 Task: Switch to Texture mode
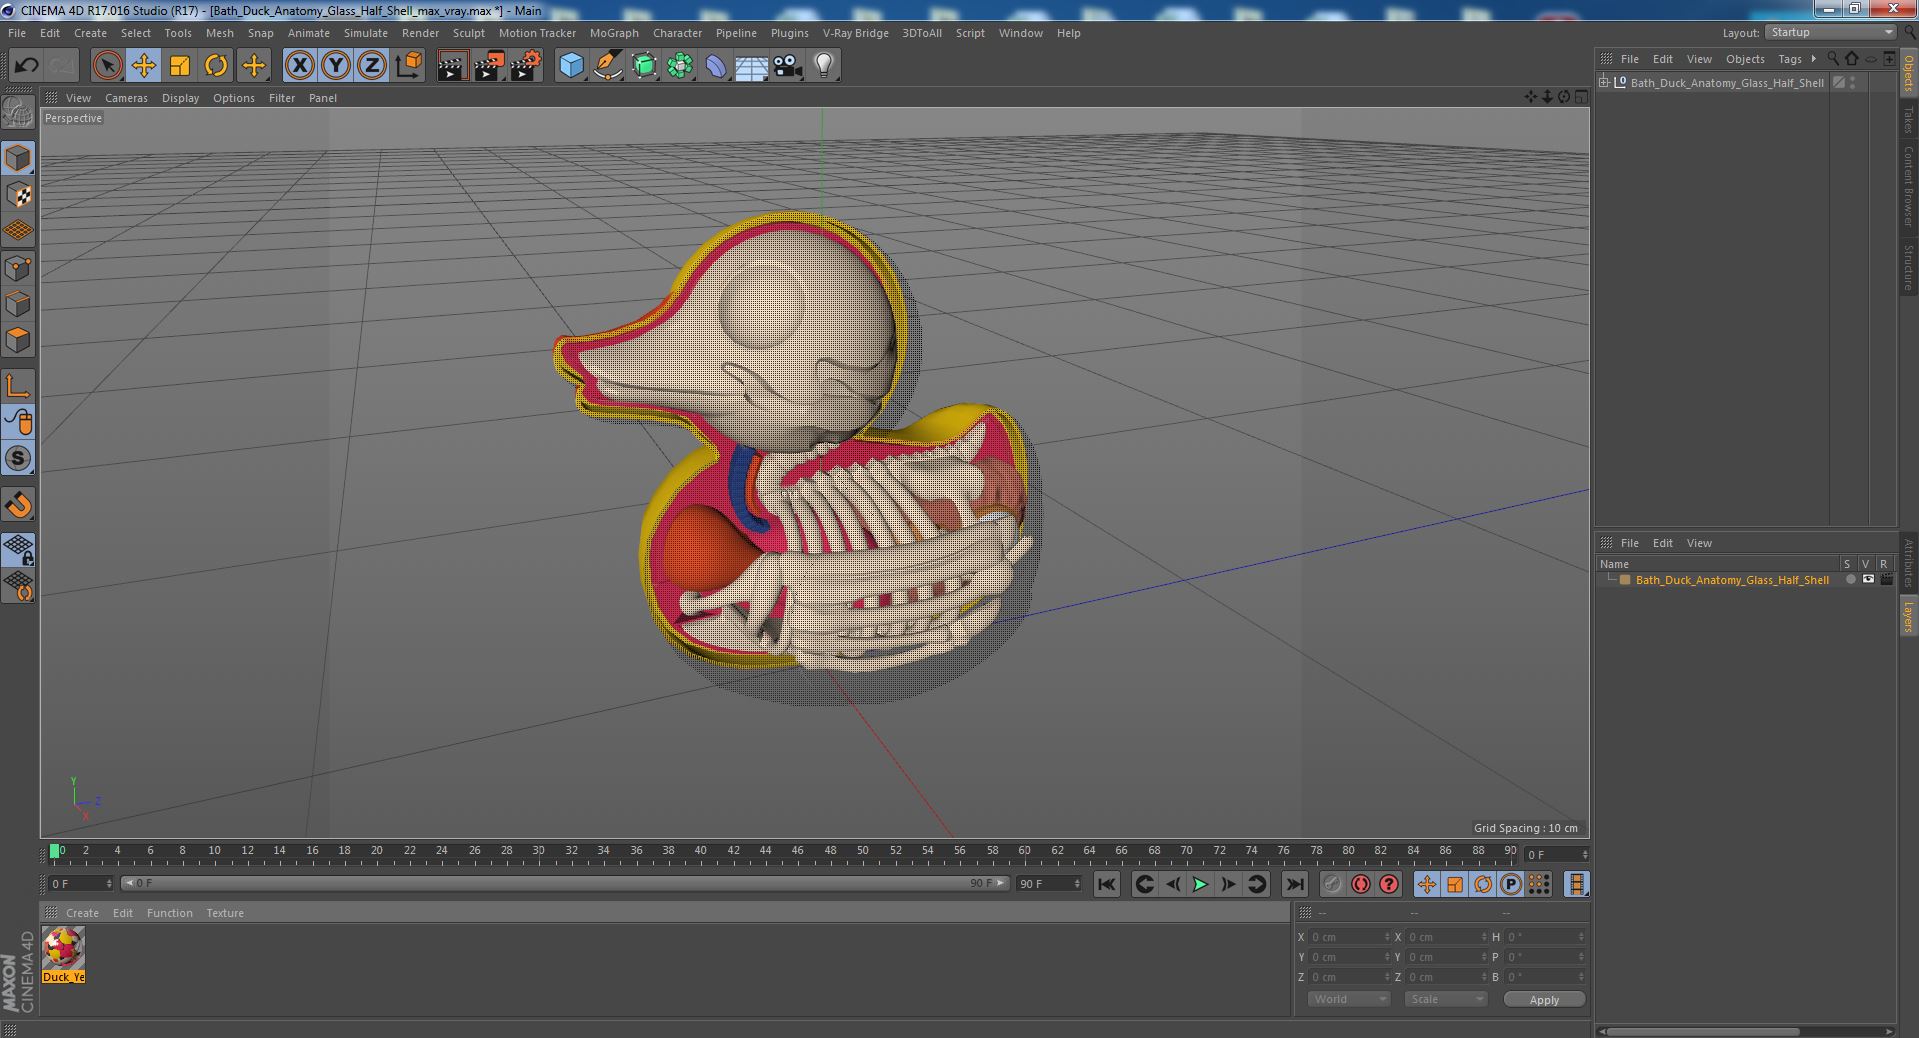coord(18,195)
